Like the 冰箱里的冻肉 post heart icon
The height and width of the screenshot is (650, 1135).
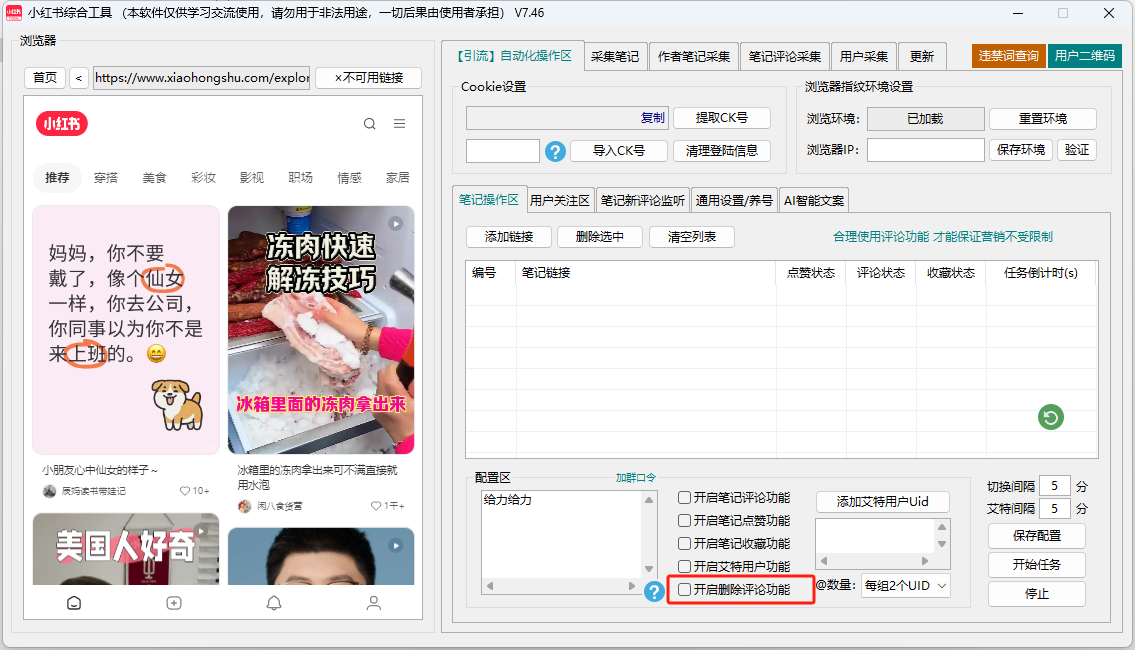[375, 505]
